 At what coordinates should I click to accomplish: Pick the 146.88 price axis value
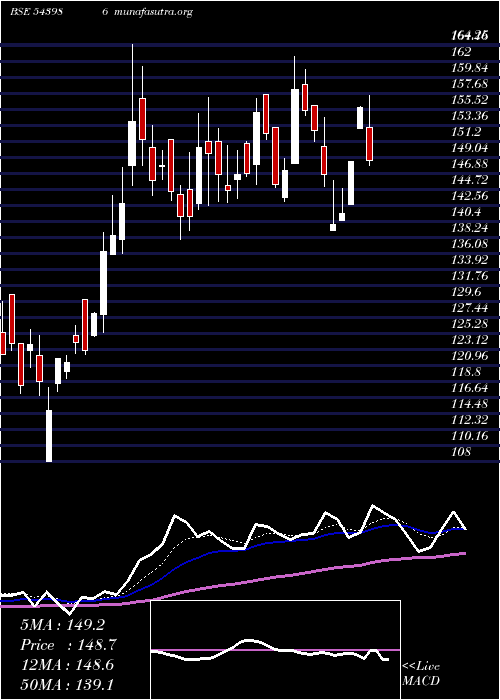469,164
